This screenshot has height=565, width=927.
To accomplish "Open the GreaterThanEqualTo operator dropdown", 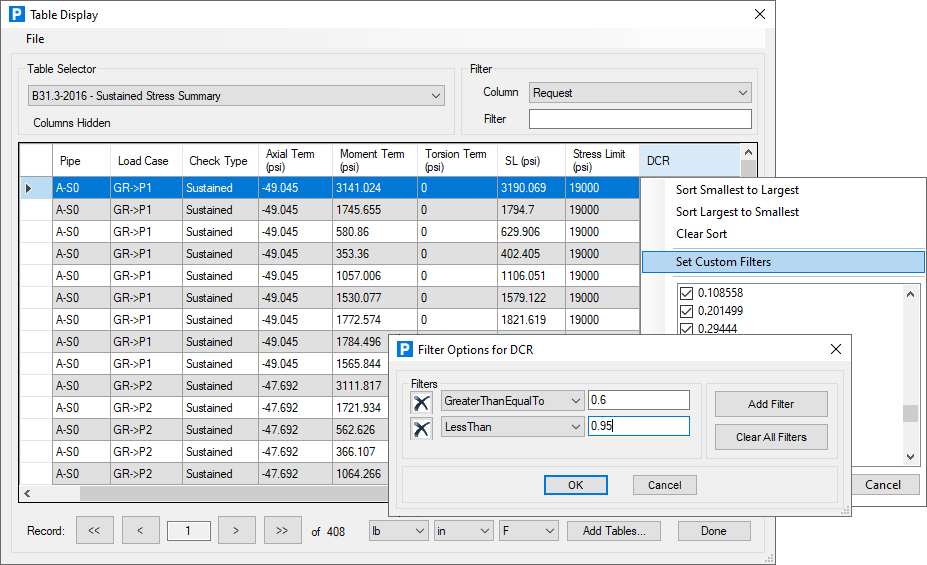I will point(513,401).
